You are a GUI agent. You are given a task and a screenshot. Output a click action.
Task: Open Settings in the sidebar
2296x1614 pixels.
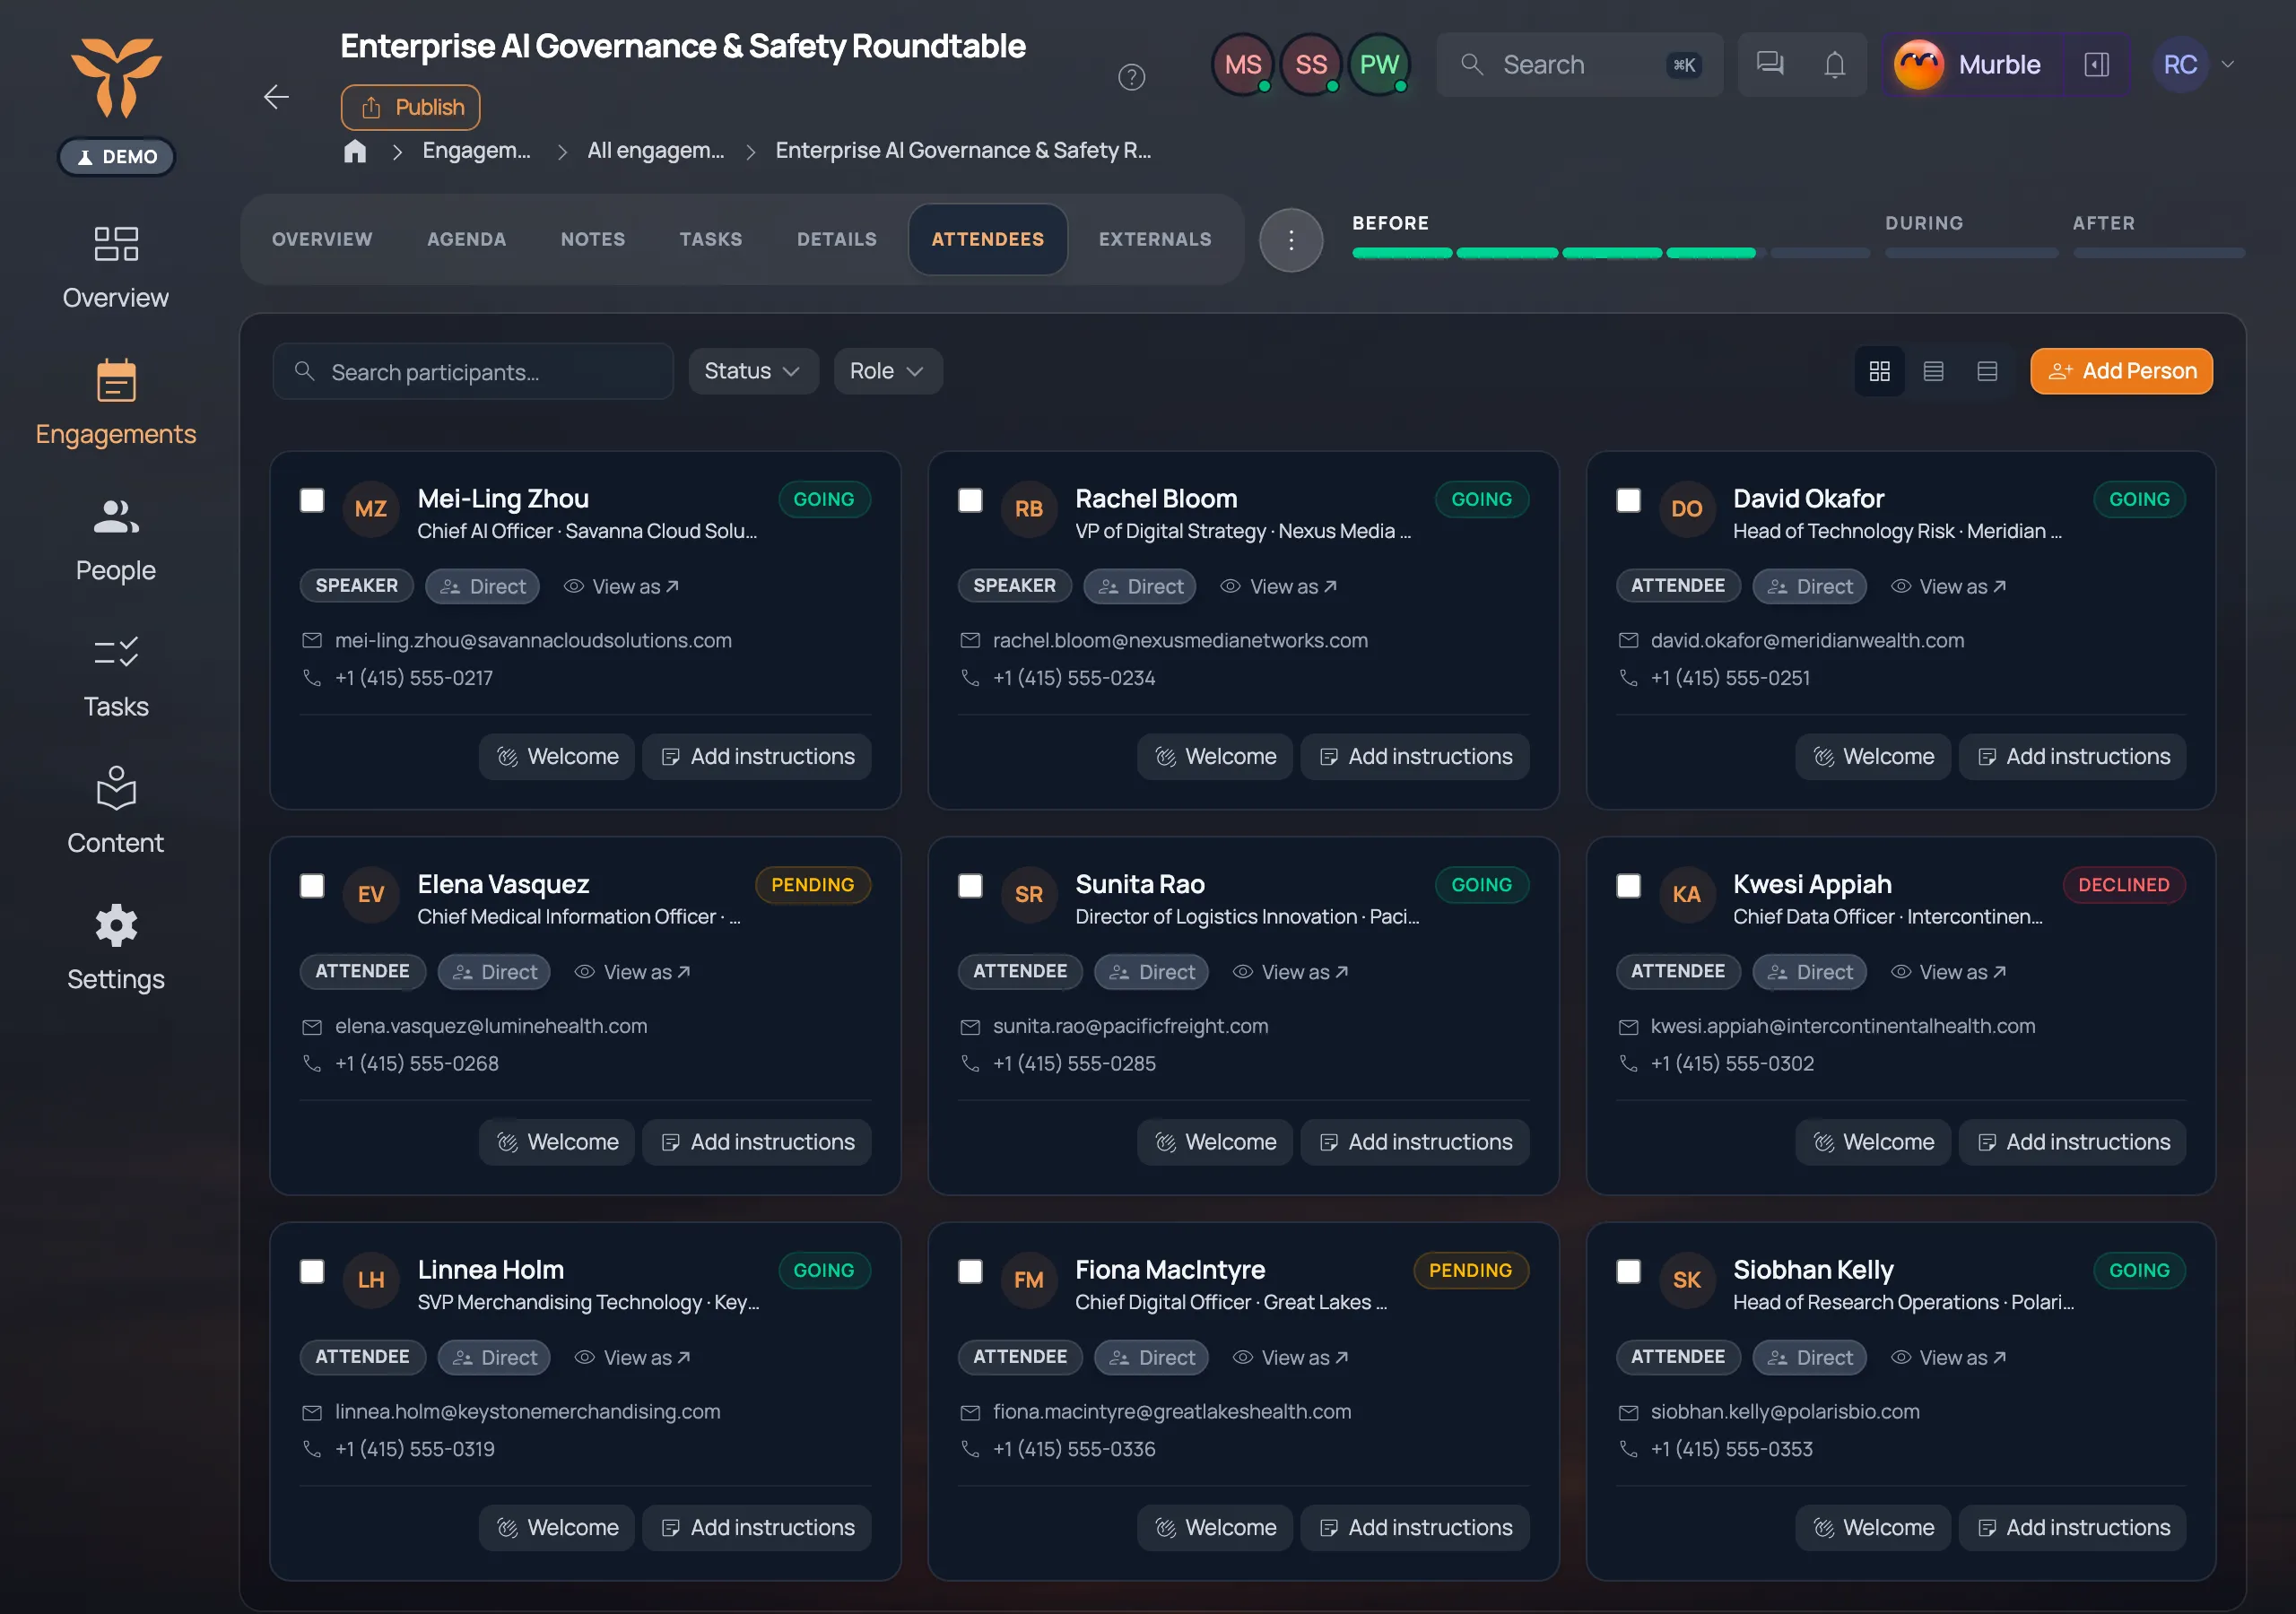click(116, 948)
